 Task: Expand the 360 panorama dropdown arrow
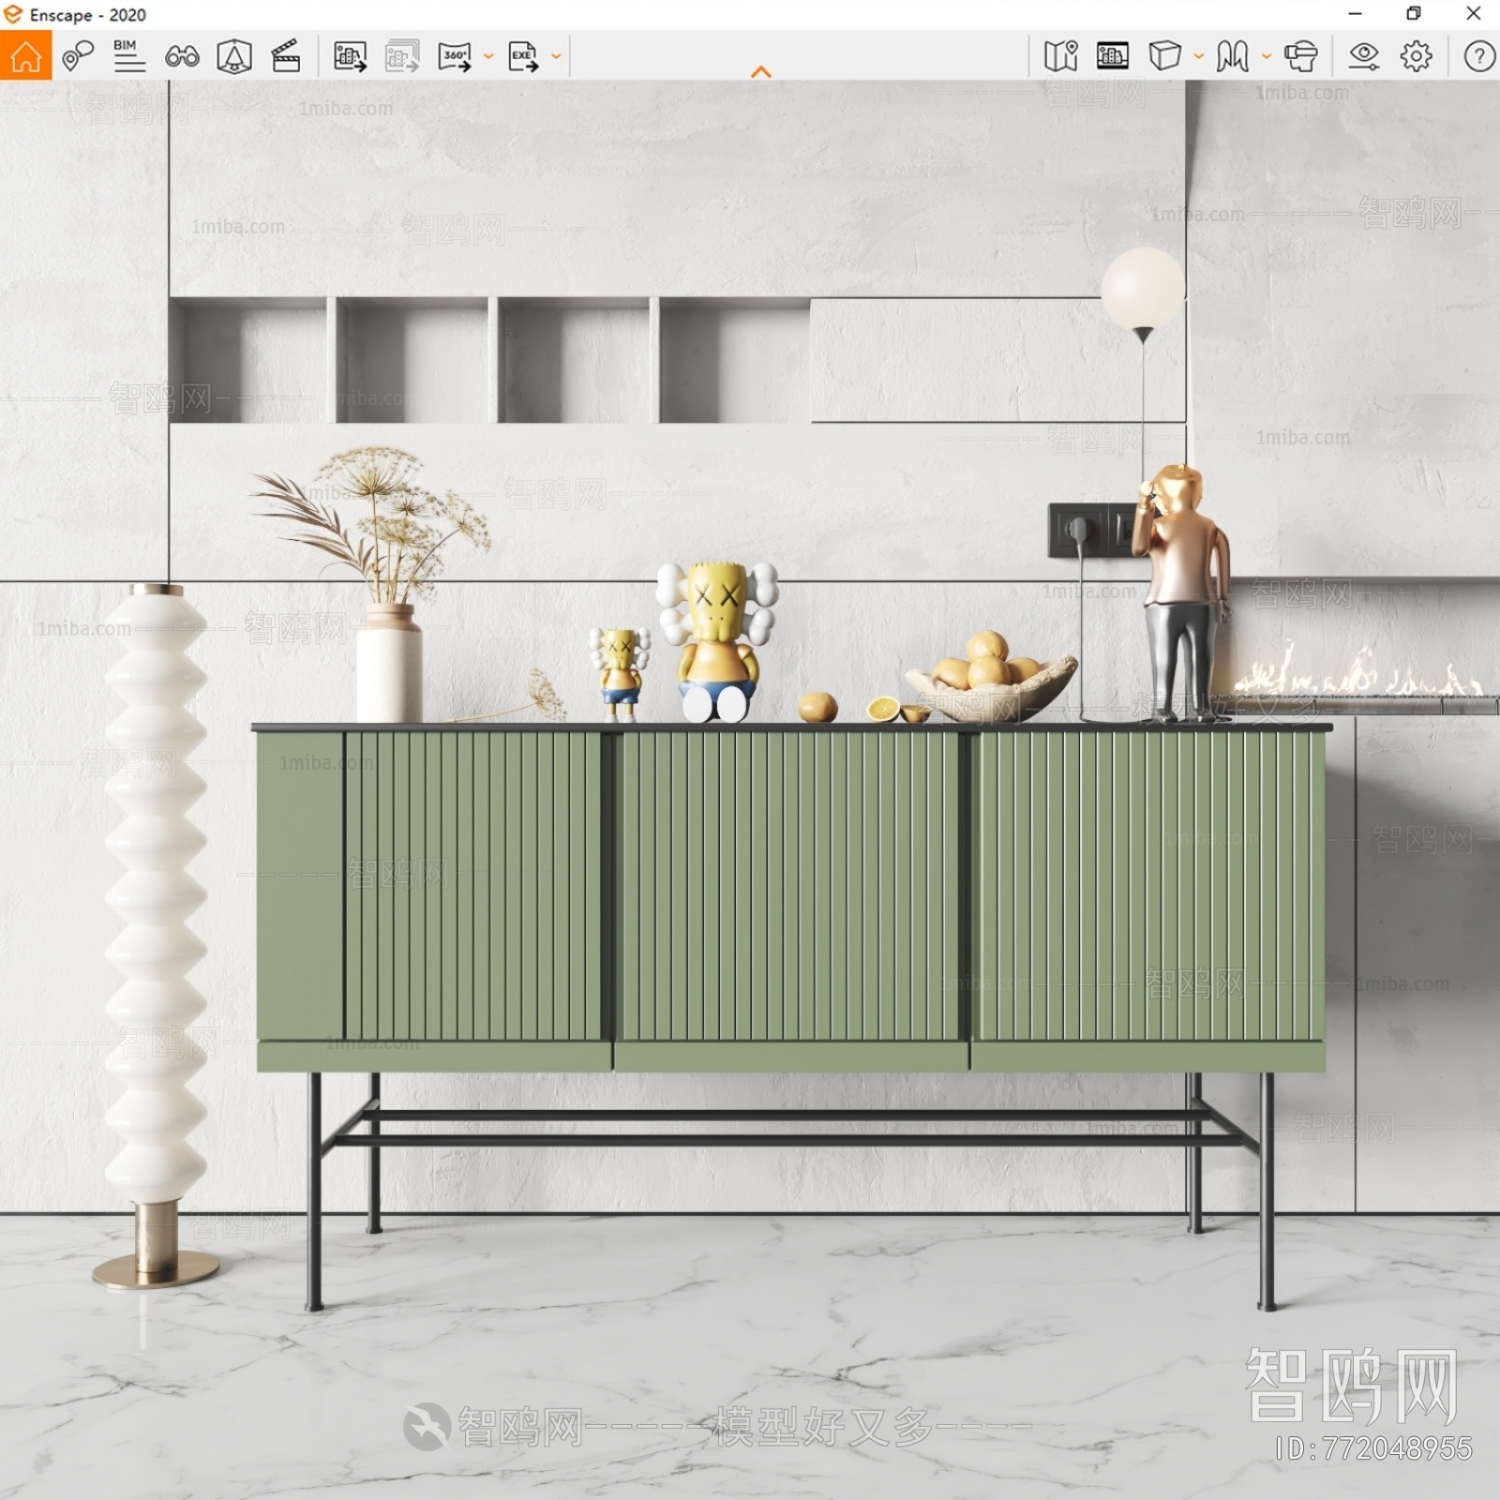coord(488,56)
